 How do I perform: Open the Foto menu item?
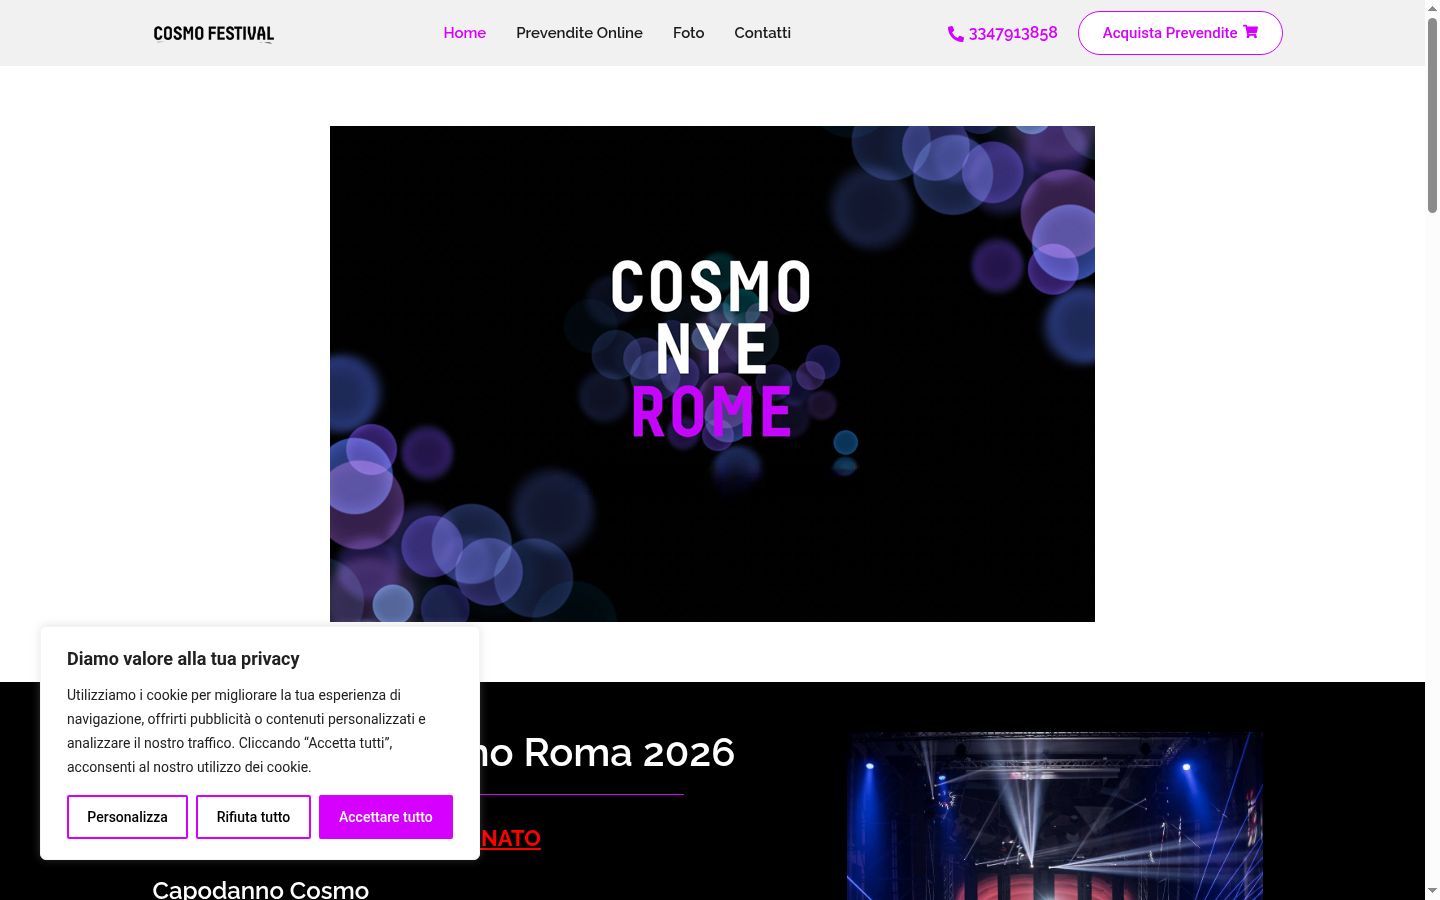point(688,33)
